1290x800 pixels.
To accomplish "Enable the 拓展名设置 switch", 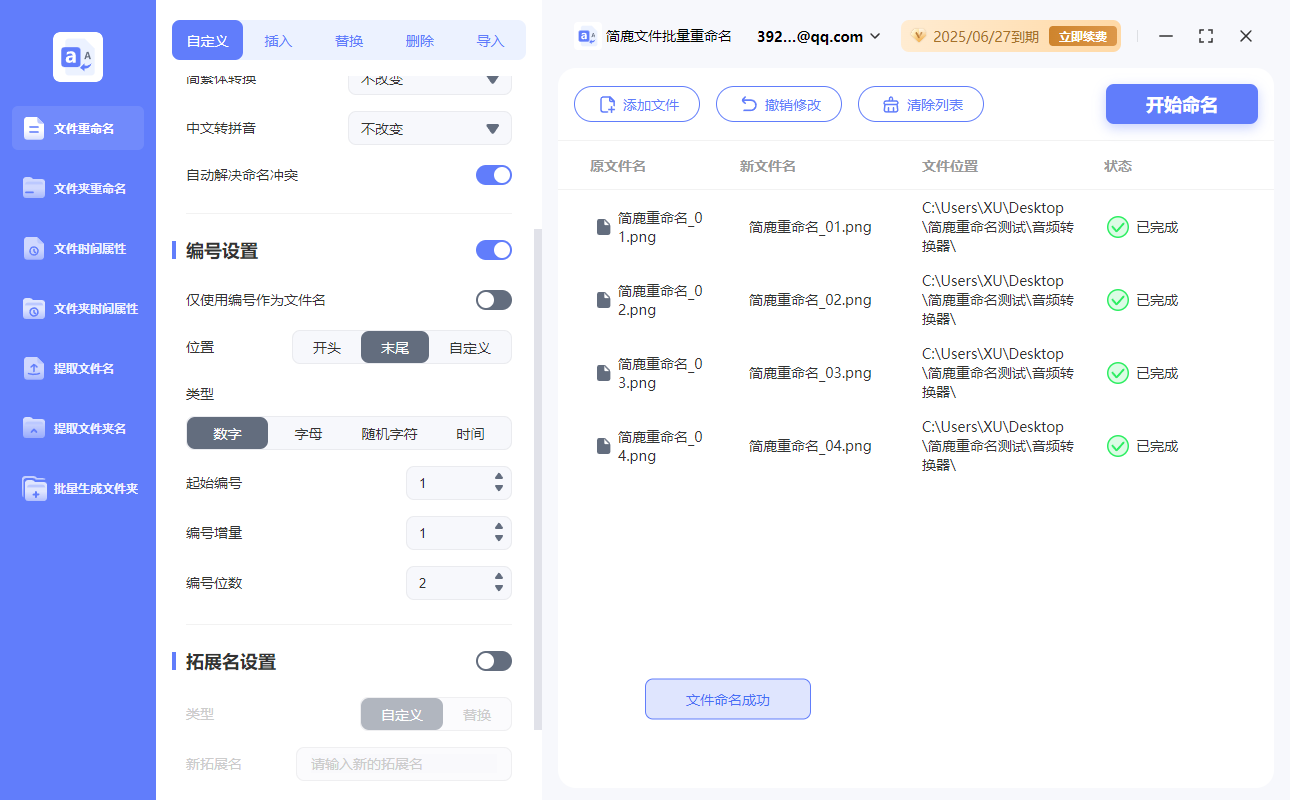I will pos(493,661).
